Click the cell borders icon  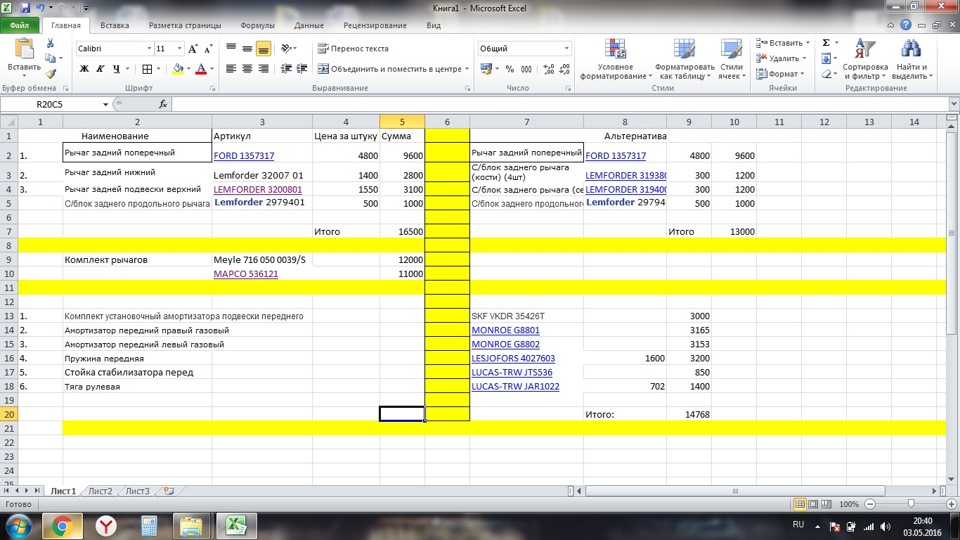click(147, 69)
